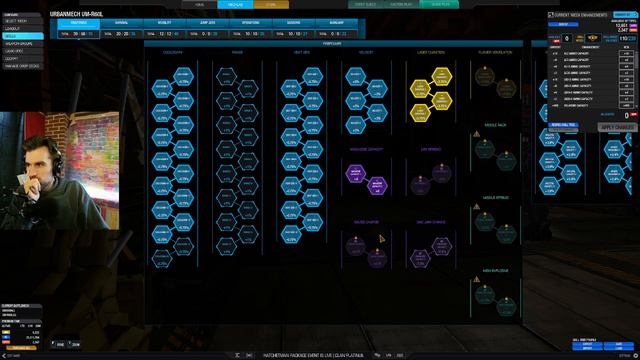Select the top node in Cooldown column
The width and height of the screenshot is (640, 360).
tap(183, 77)
